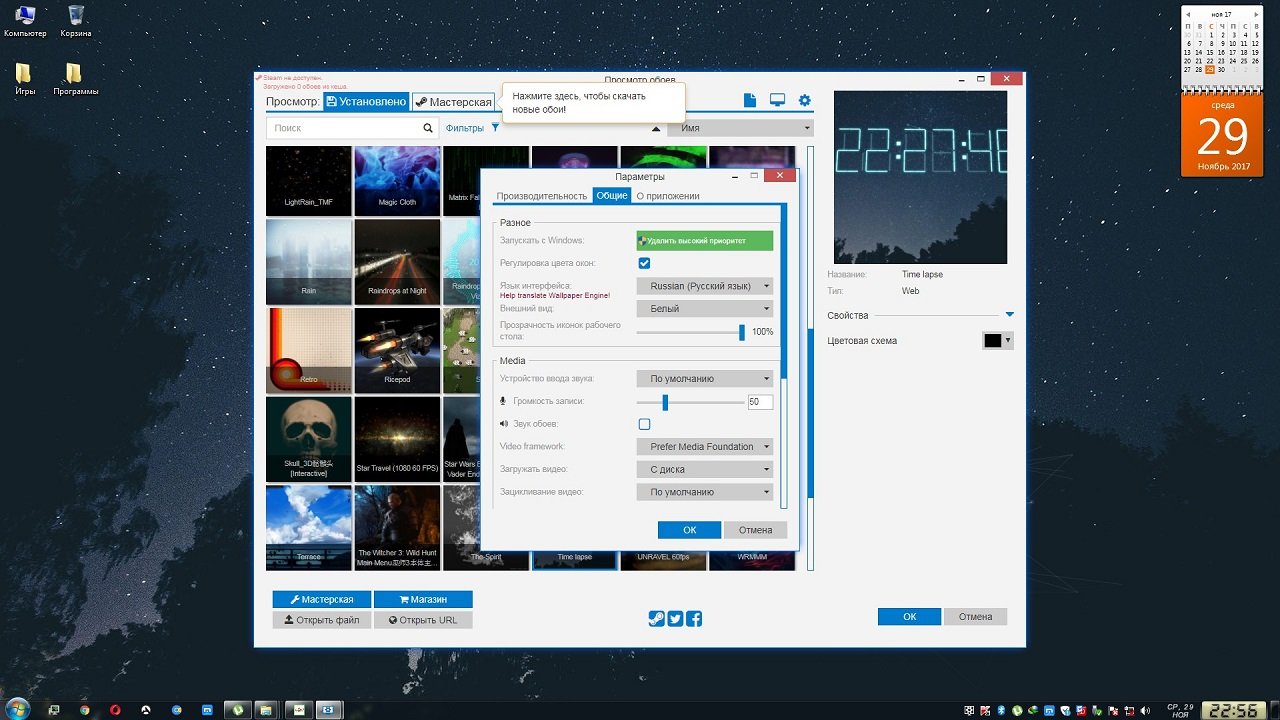Toggle ascending sort order arrow
1280x720 pixels.
[x=656, y=129]
